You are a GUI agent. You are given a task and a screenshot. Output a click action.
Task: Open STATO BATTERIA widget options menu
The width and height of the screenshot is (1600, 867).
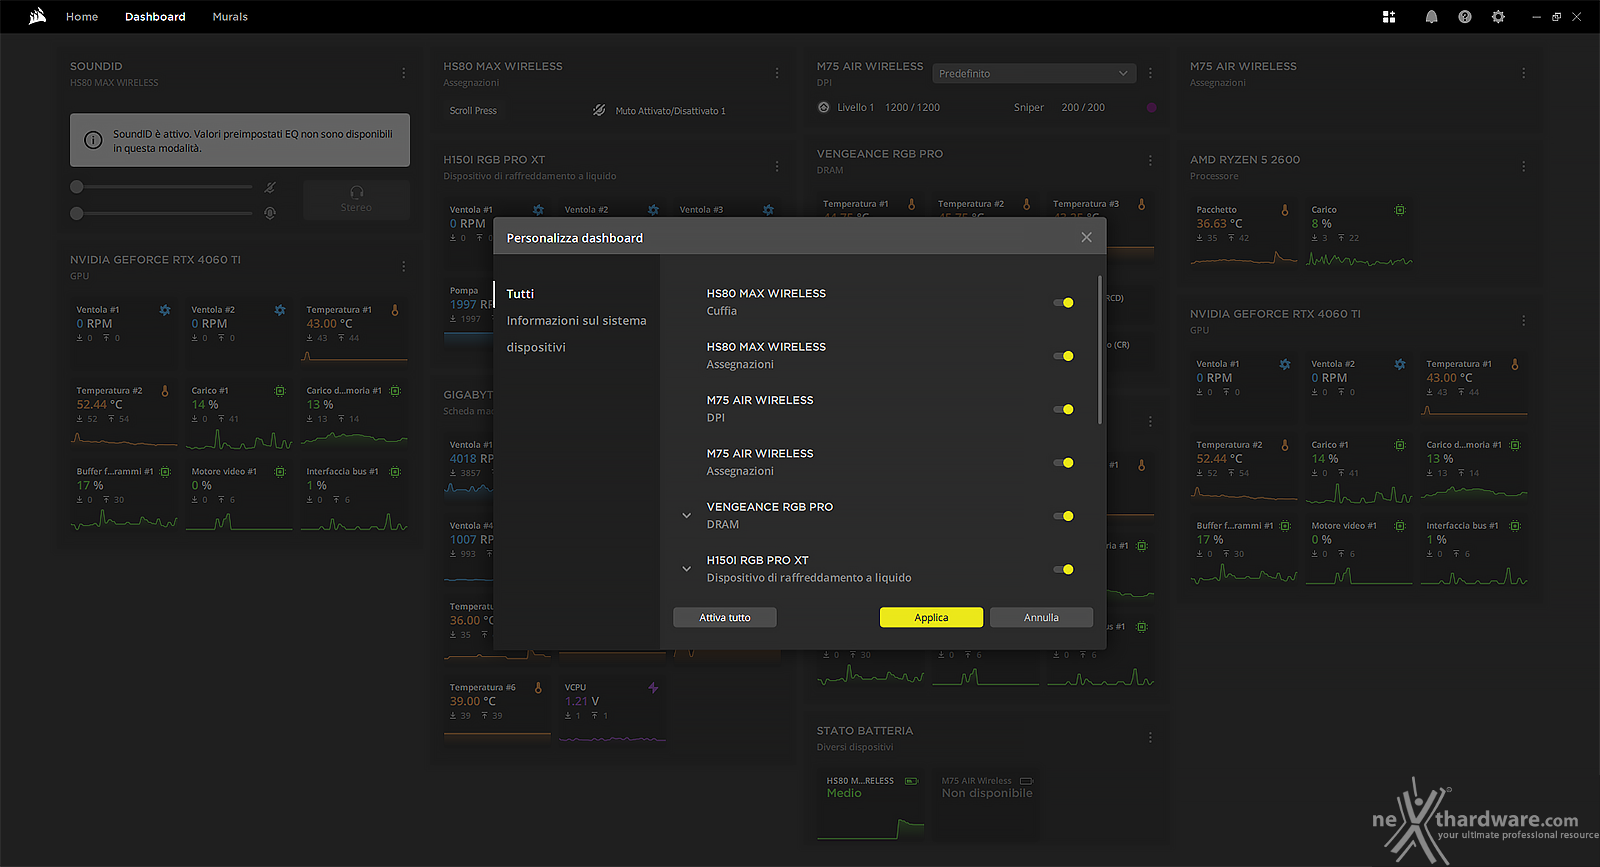[x=1150, y=737]
